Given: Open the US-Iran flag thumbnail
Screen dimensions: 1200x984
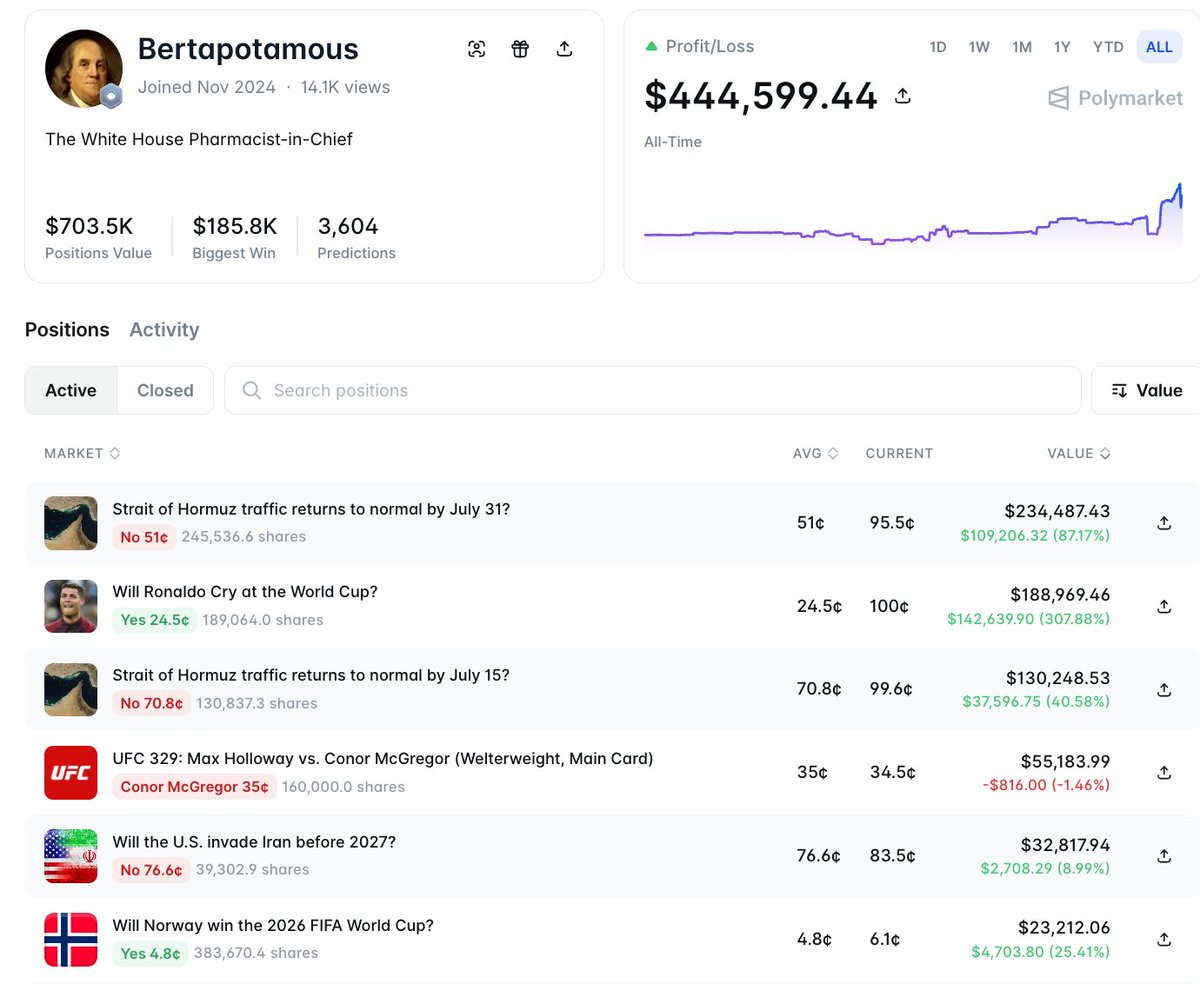Looking at the screenshot, I should coord(71,856).
